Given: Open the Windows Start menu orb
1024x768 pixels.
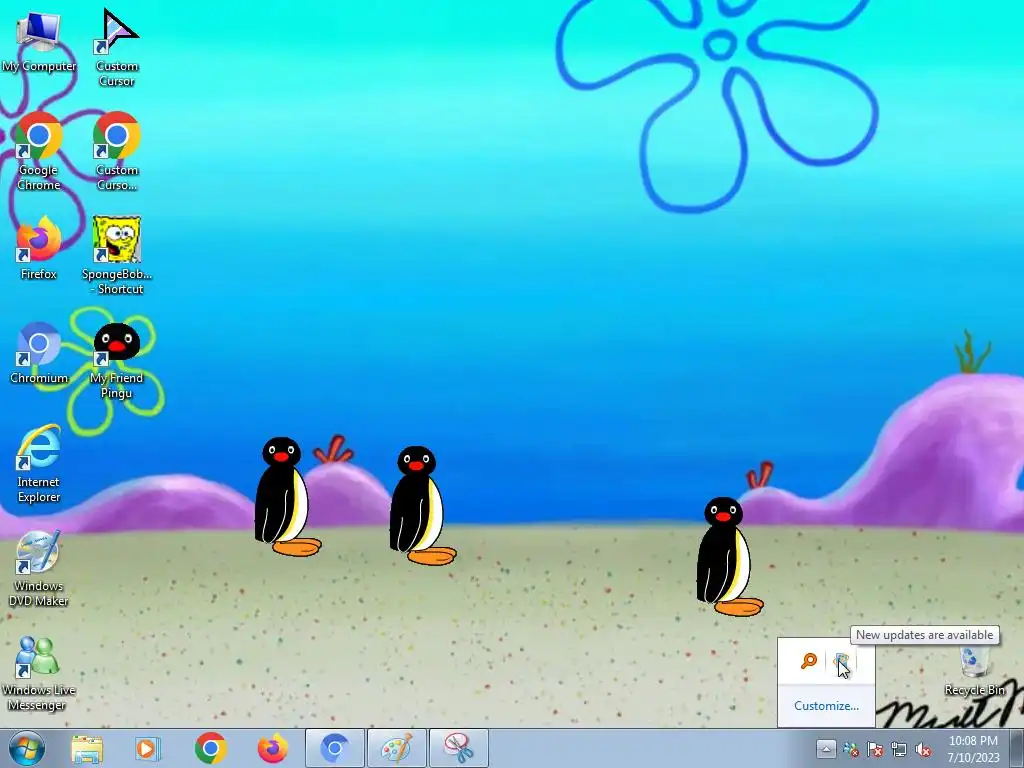Looking at the screenshot, I should [27, 748].
